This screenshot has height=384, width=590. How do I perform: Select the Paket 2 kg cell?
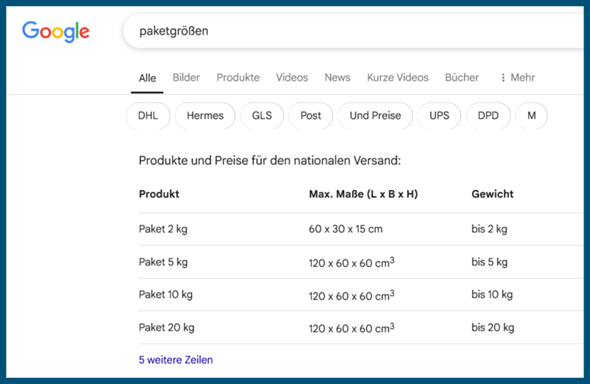pyautogui.click(x=163, y=229)
